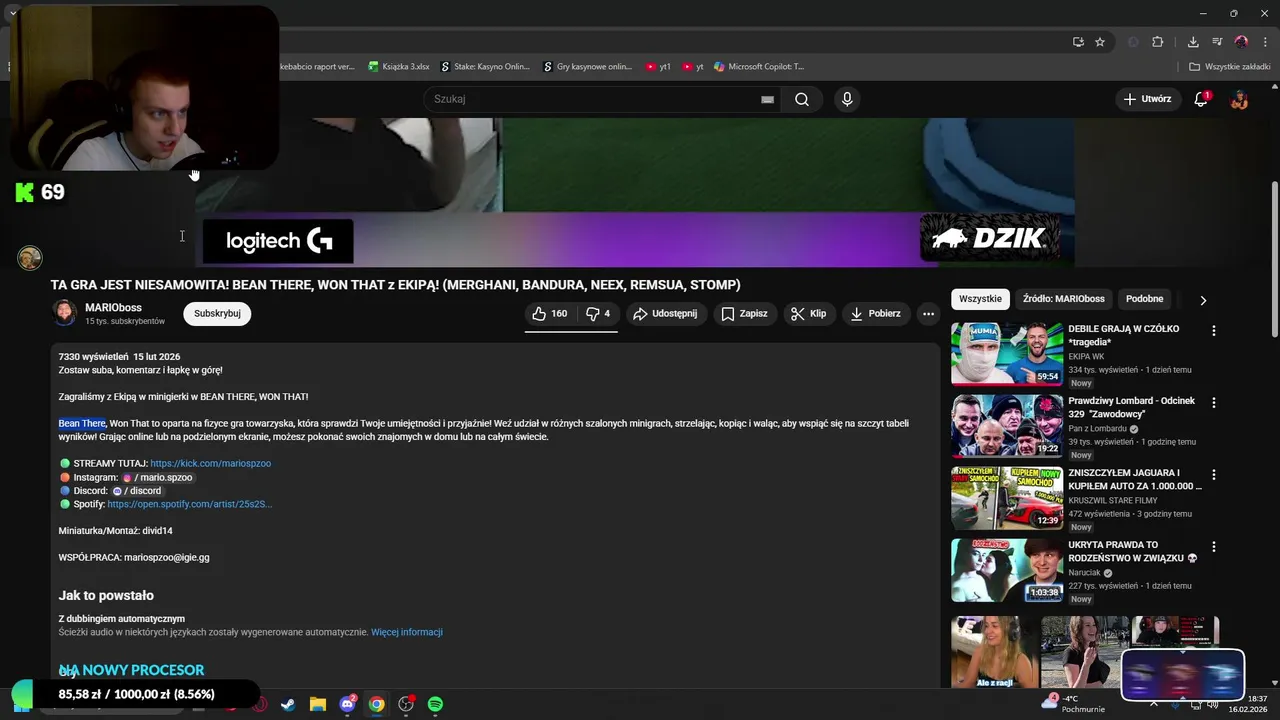Open Chrome three-dot menu
This screenshot has height=720, width=1280.
[x=1263, y=42]
